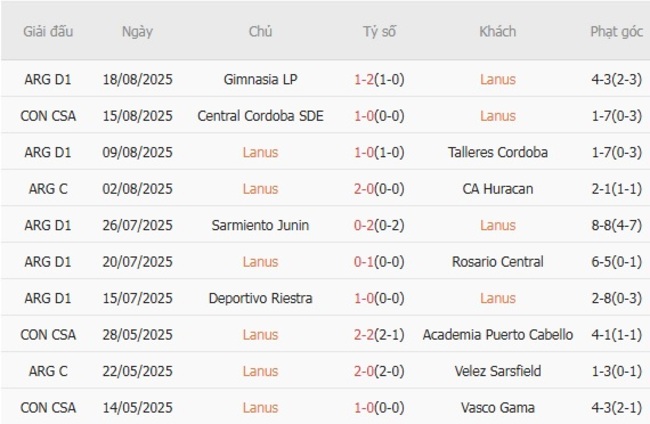
Task: Click the 0-2 score for Sarmiento Junin match
Action: click(x=365, y=226)
